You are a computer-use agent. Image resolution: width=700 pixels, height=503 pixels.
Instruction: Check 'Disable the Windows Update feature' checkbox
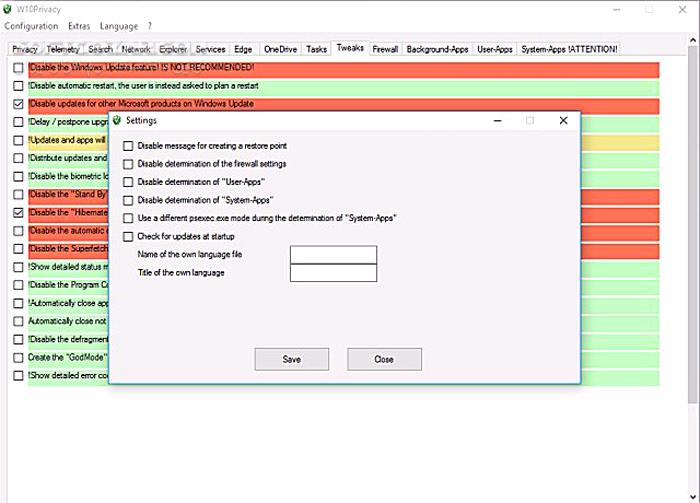tap(18, 68)
